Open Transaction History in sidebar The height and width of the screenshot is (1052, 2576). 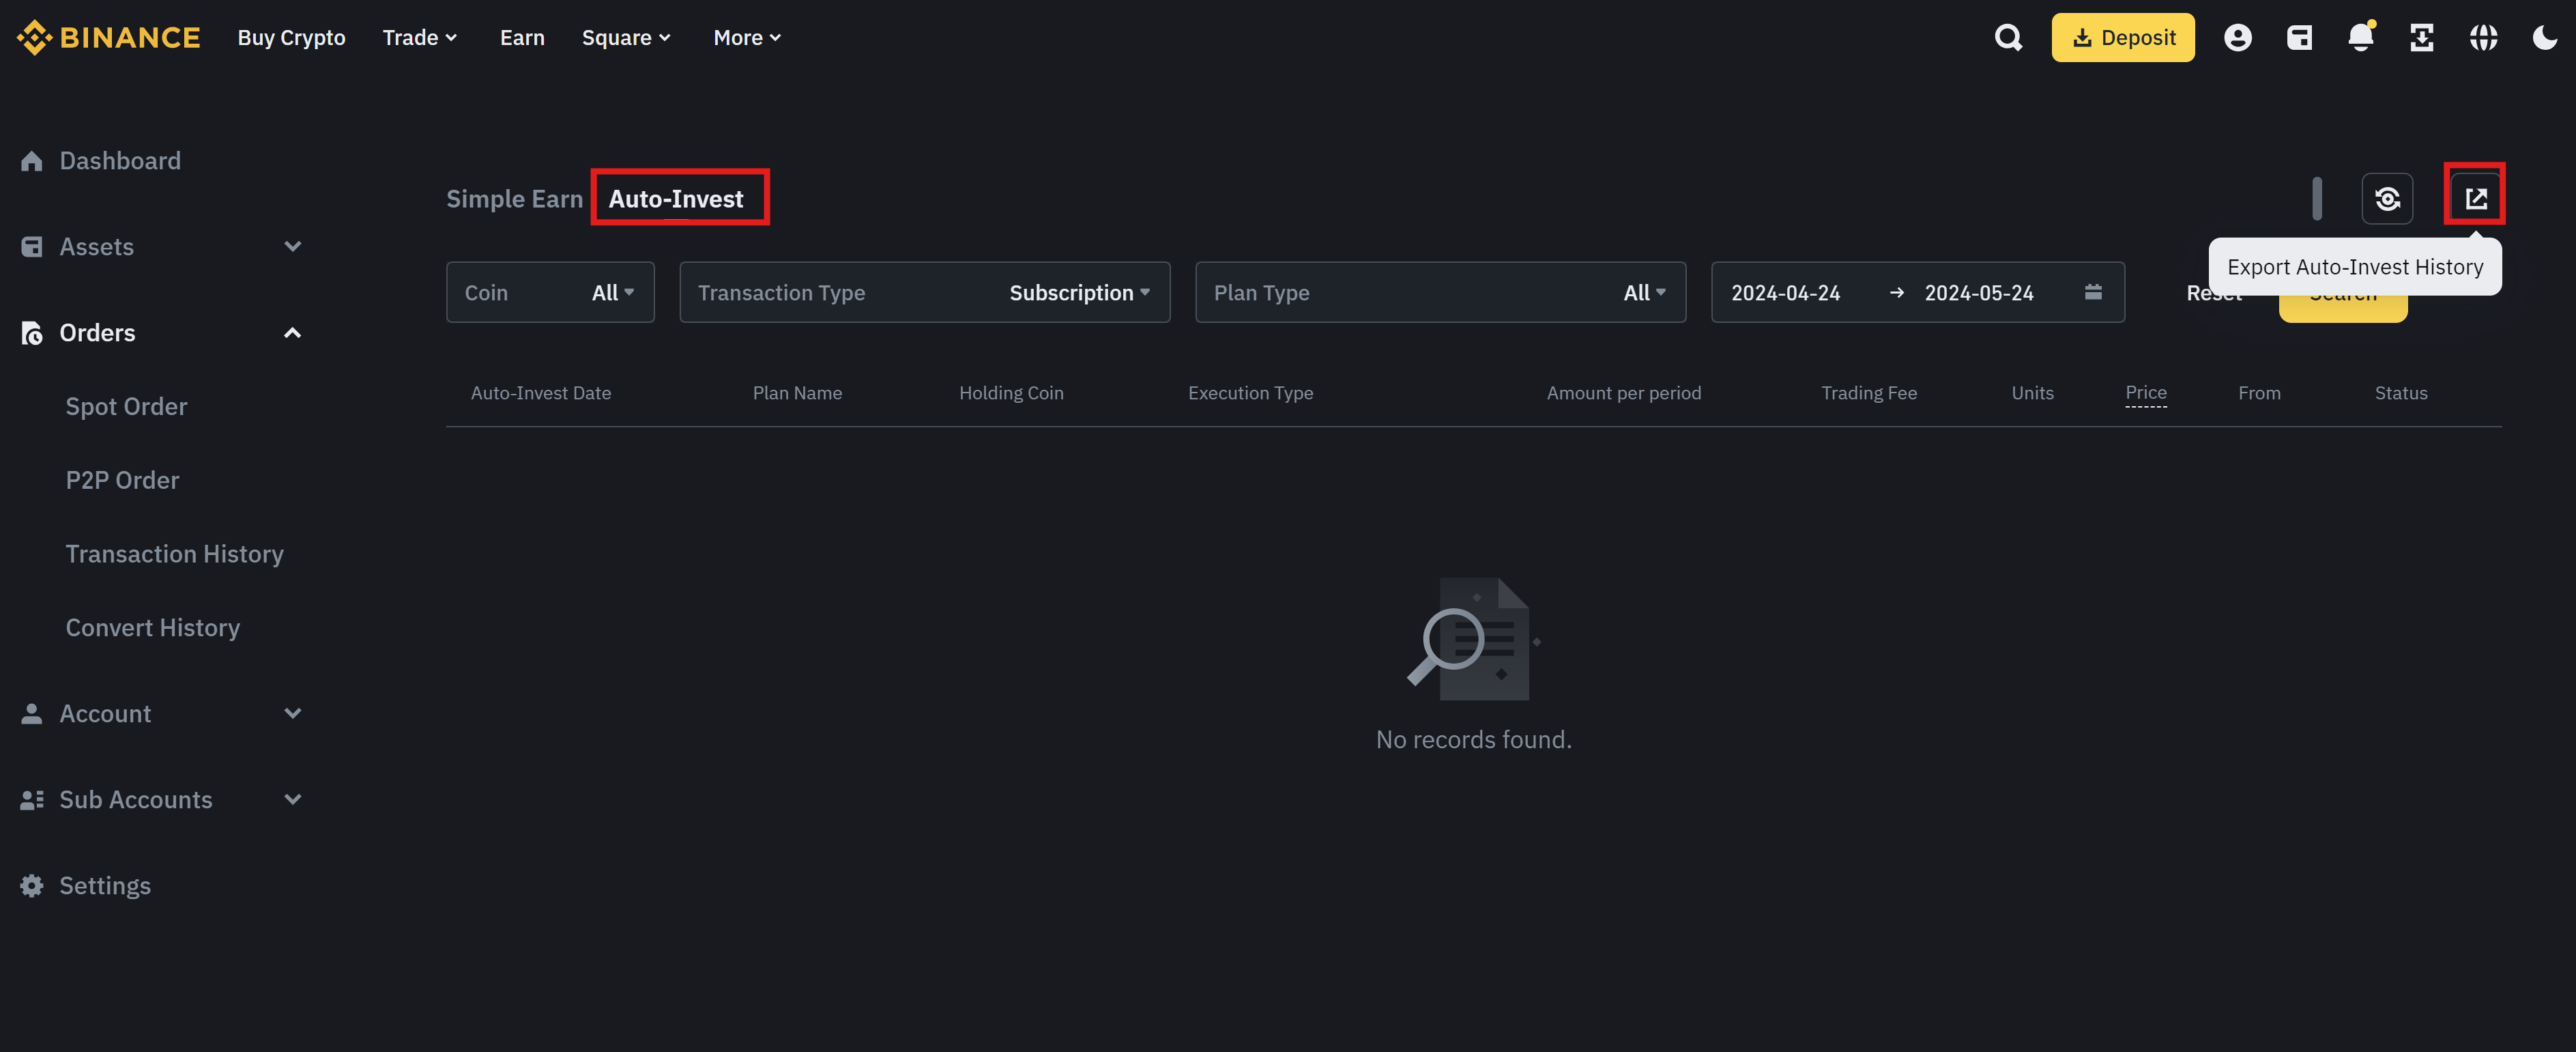point(174,554)
